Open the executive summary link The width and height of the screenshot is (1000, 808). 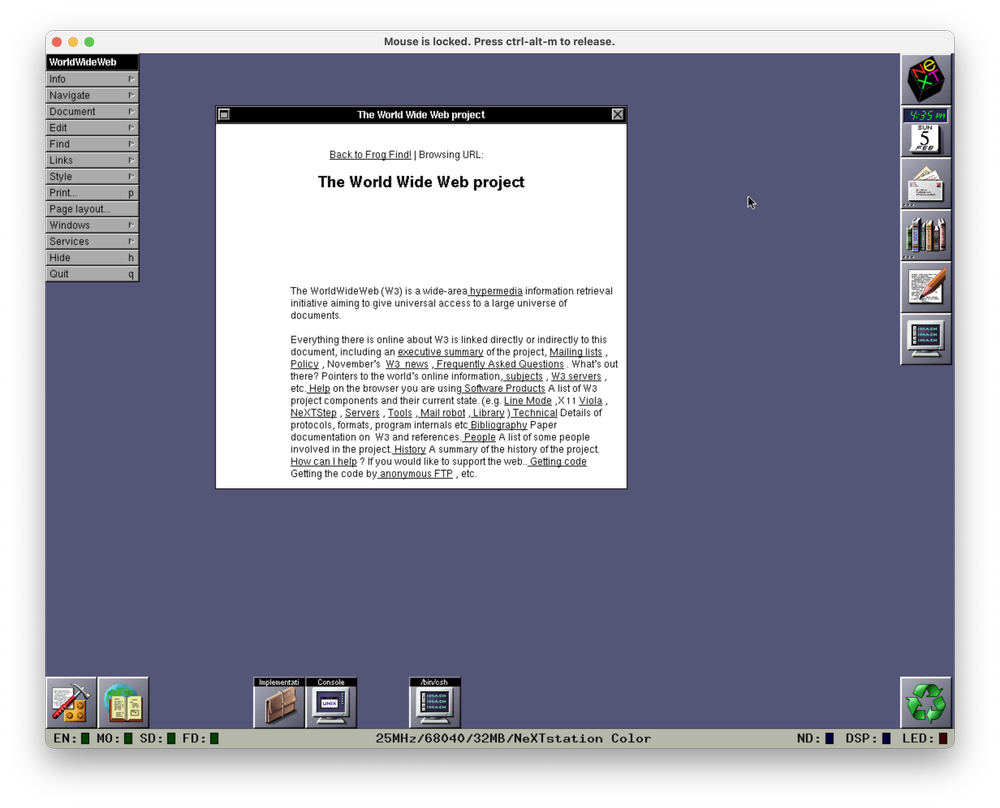pos(440,352)
